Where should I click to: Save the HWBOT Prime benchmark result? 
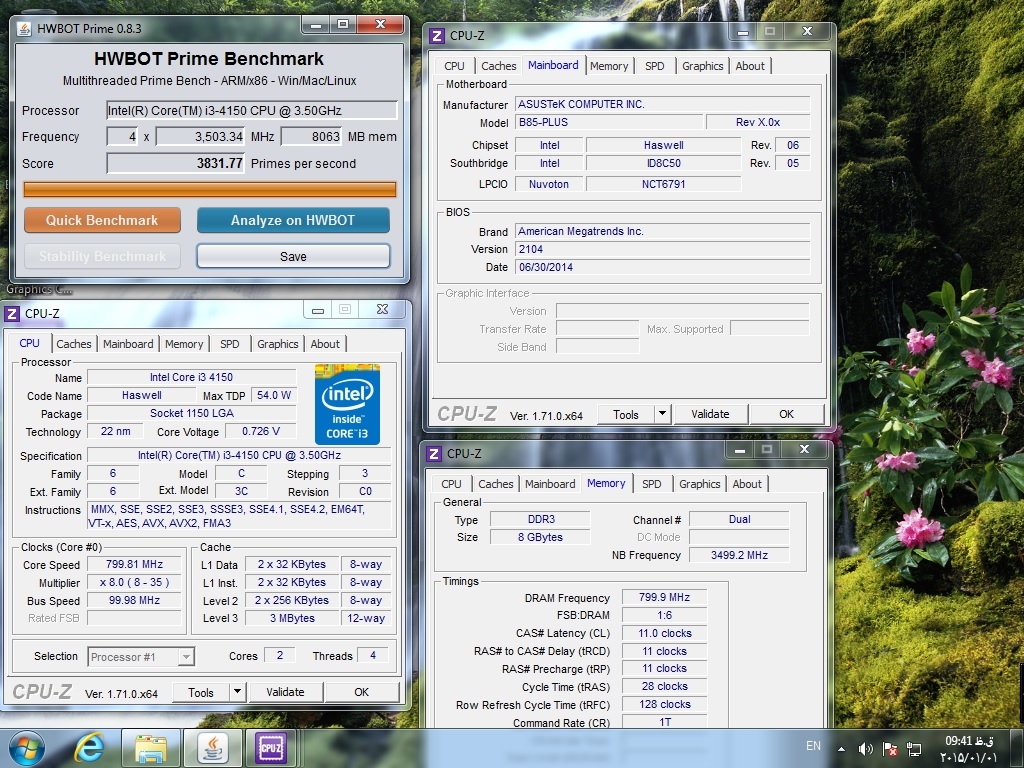click(x=293, y=256)
